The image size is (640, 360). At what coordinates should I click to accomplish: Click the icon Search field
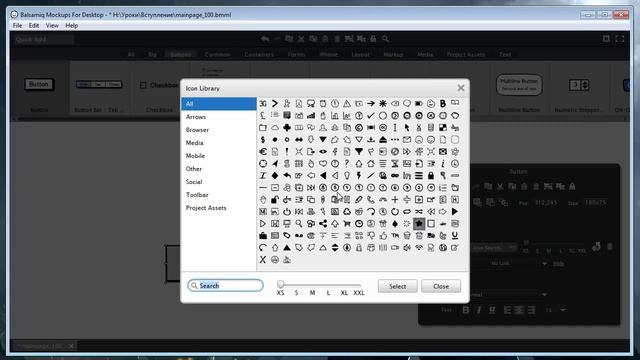click(225, 285)
